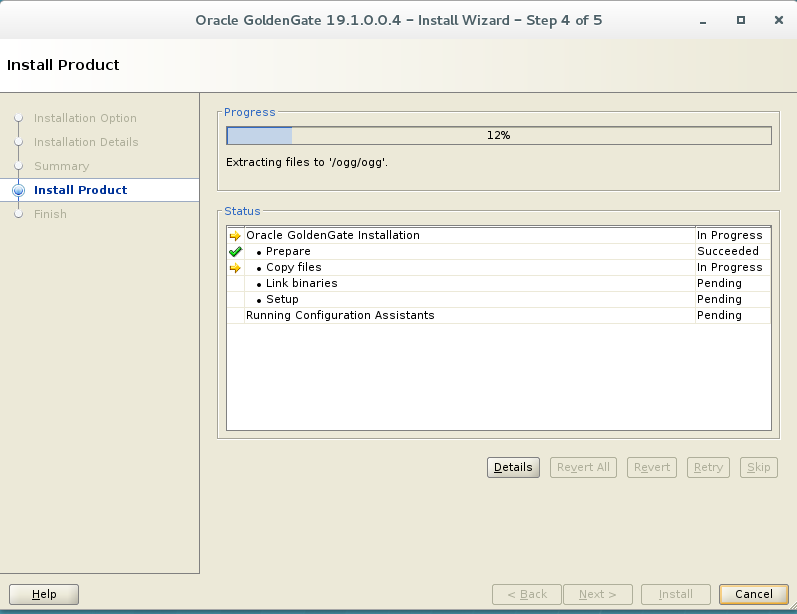
Task: Click Pending status for Link binaries
Action: 719,284
